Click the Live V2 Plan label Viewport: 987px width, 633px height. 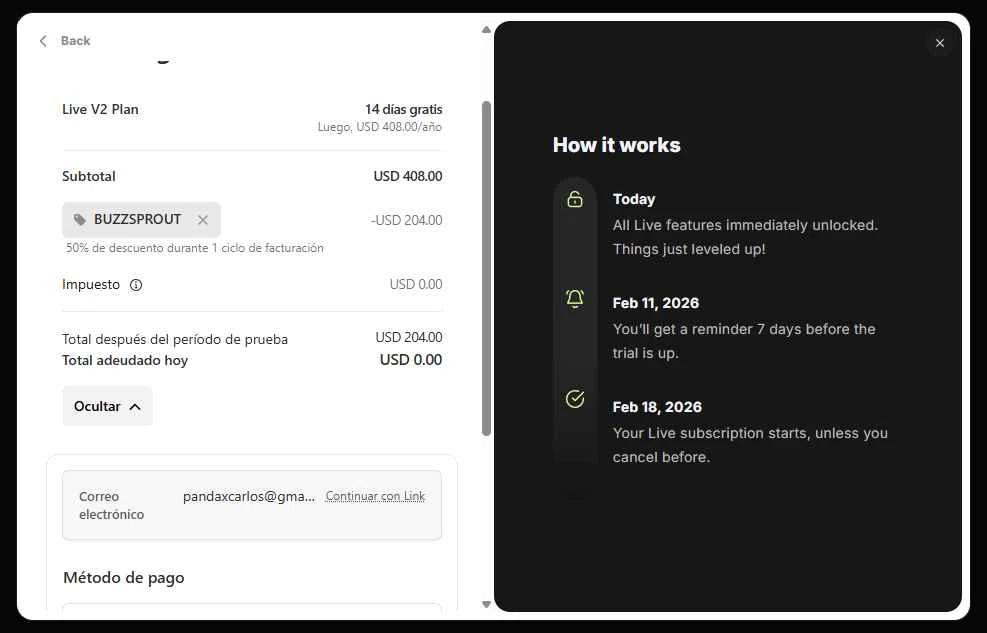[100, 109]
